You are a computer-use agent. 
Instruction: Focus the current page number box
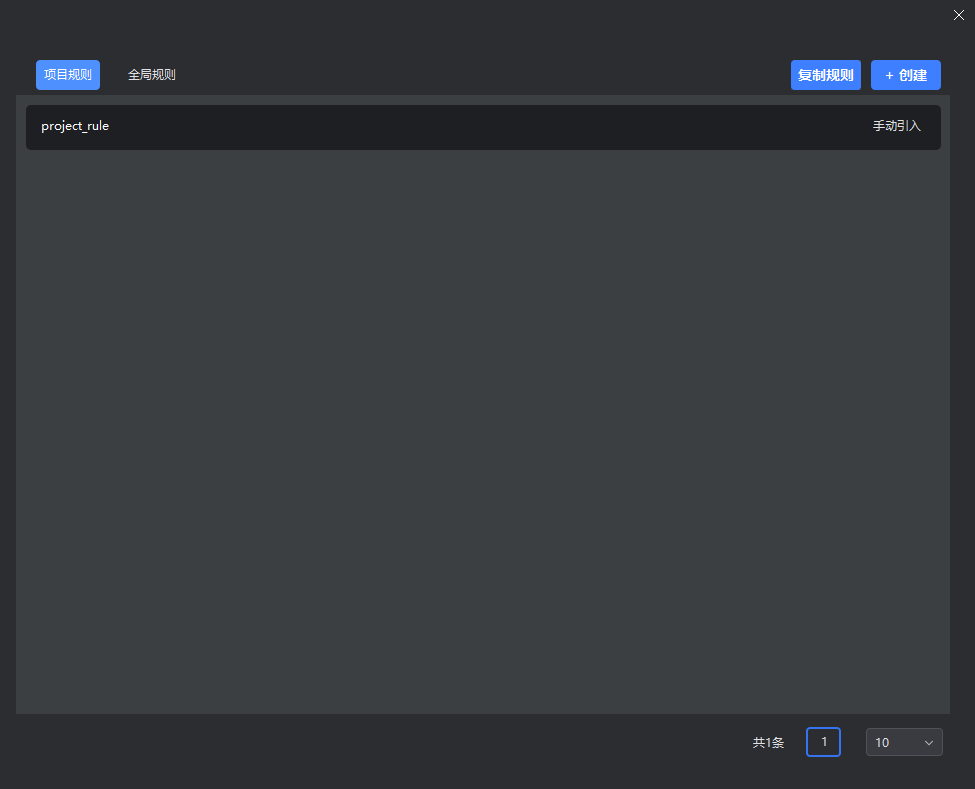[823, 742]
